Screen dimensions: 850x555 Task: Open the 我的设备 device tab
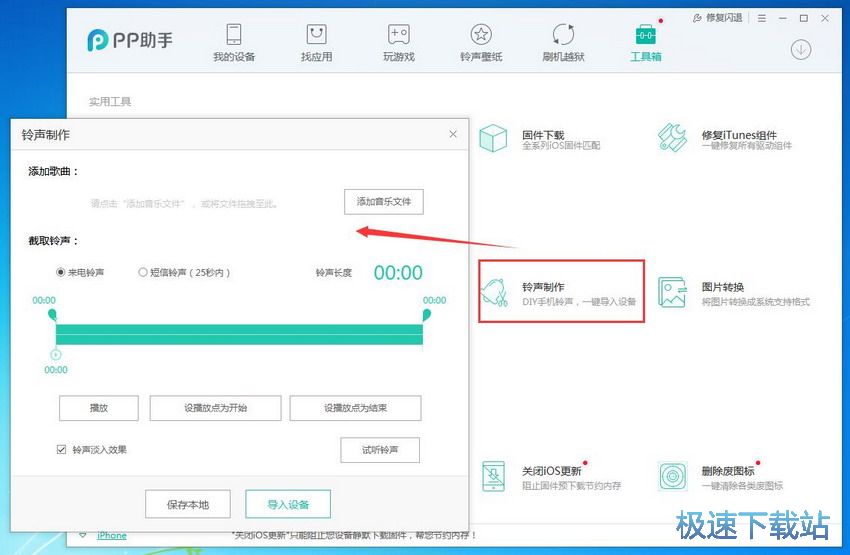pyautogui.click(x=234, y=42)
